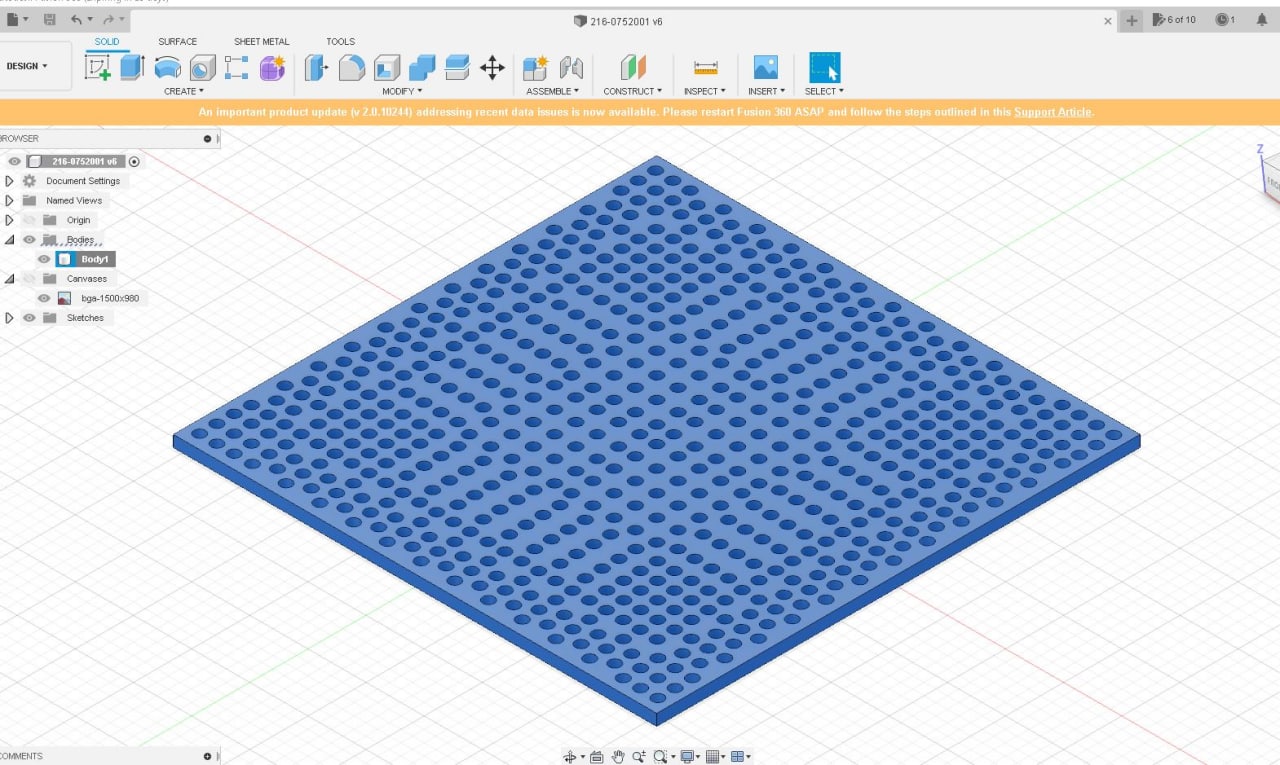
Task: Select the Press Pull tool
Action: 316,68
